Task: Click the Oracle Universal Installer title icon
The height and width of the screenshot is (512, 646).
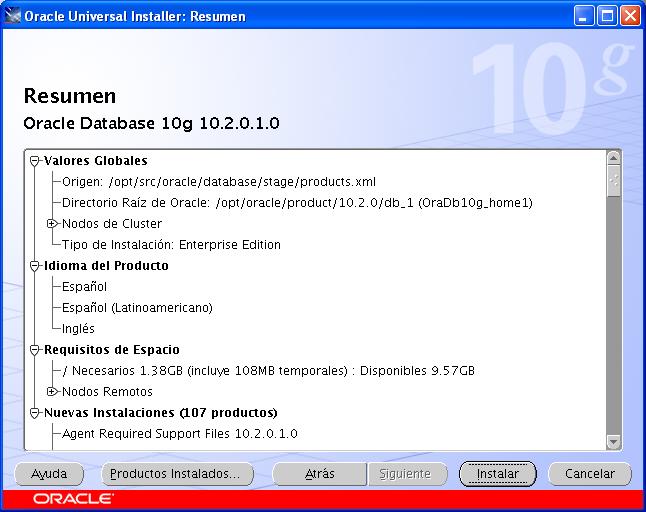Action: (x=12, y=16)
